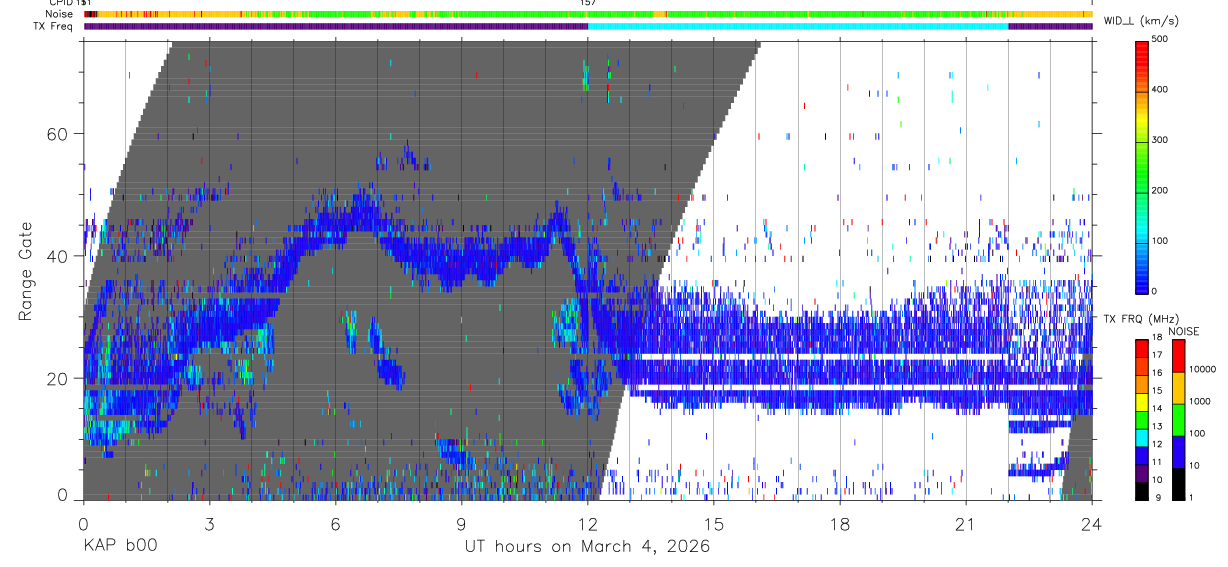
Task: Click the '15' hour tick on the time axis
Action: [714, 523]
